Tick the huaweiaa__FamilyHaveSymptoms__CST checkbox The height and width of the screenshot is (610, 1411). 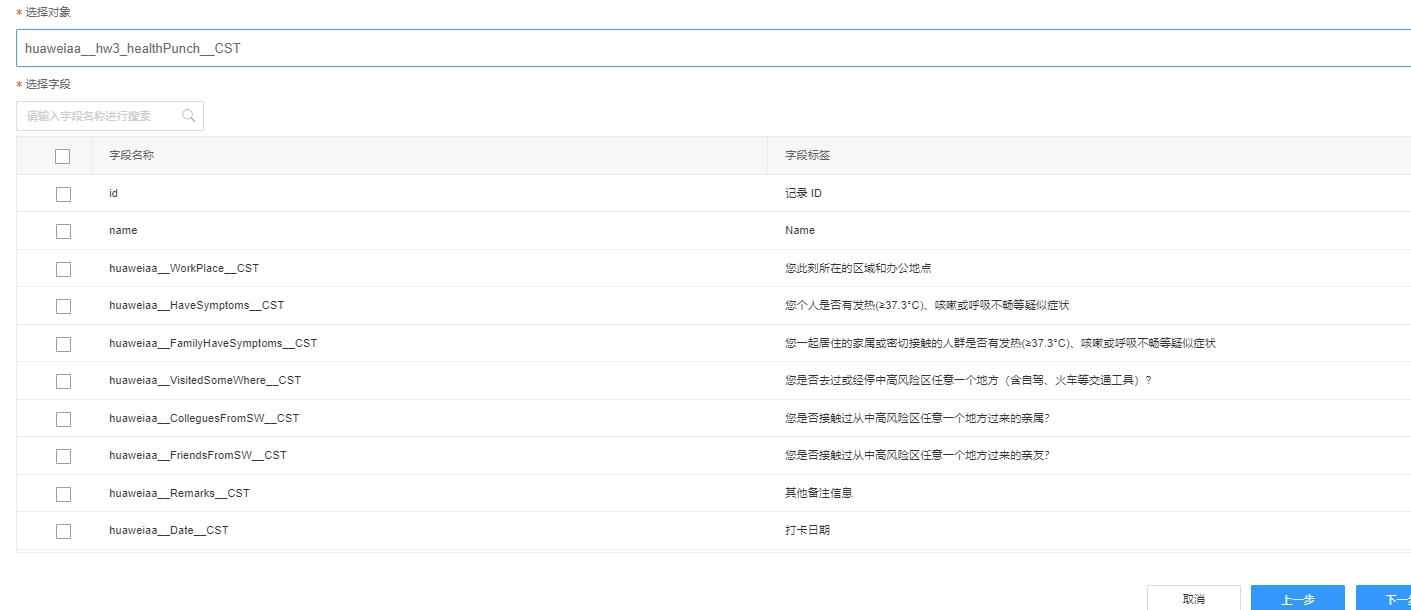coord(63,344)
